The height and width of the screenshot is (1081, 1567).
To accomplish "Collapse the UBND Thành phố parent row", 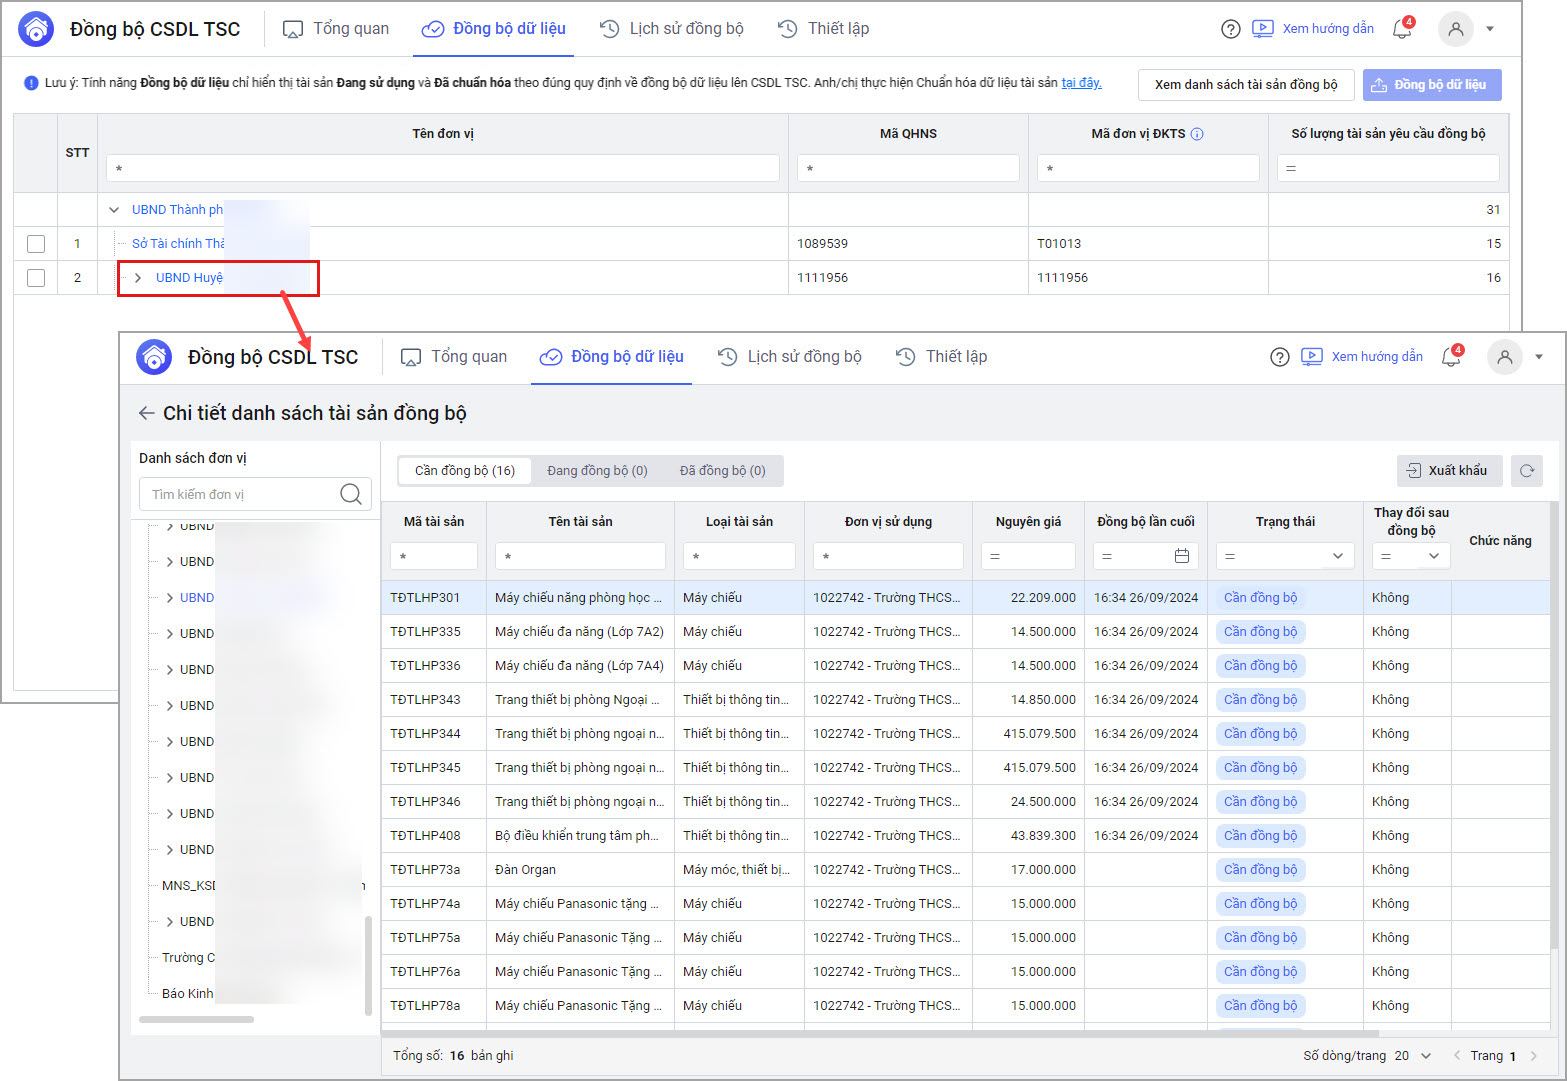I will tap(114, 210).
